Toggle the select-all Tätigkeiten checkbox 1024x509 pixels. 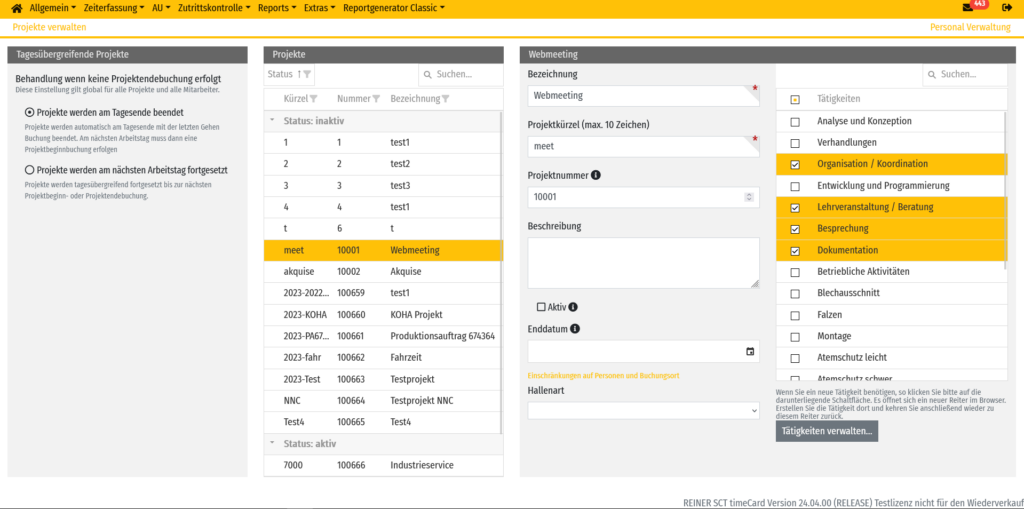click(x=795, y=100)
